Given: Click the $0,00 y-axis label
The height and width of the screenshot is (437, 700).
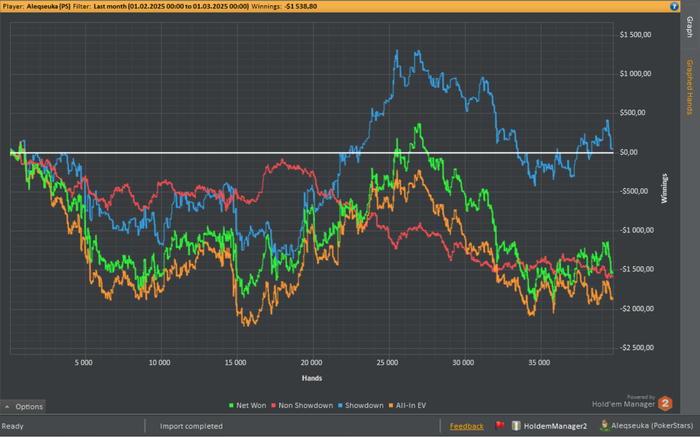Looking at the screenshot, I should pos(629,152).
